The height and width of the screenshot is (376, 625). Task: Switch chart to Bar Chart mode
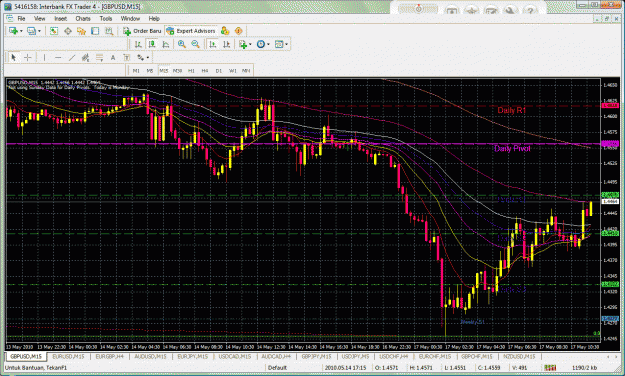pos(138,44)
